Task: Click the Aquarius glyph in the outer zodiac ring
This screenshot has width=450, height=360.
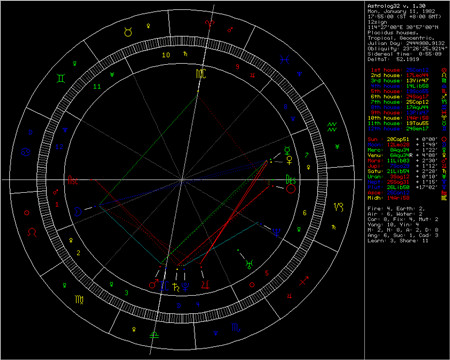Action: (x=332, y=127)
